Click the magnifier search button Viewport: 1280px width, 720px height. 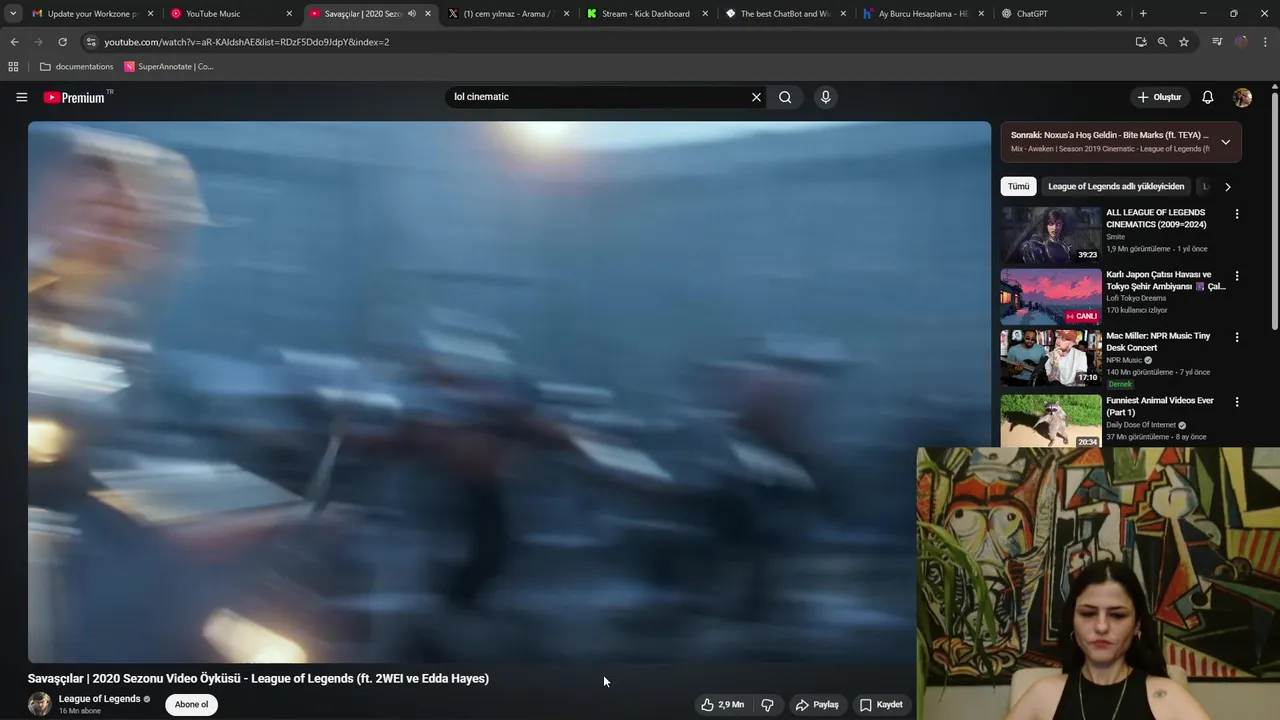[x=785, y=97]
